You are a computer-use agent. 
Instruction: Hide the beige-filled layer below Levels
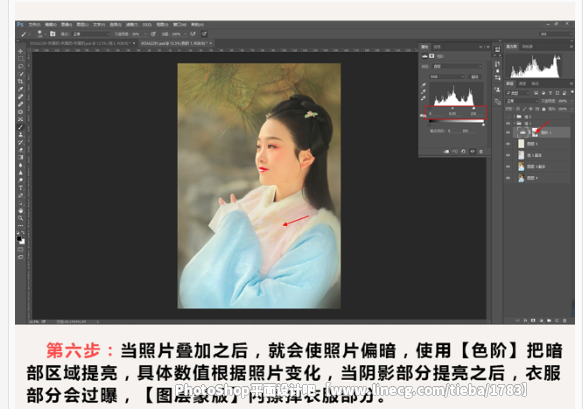(508, 144)
